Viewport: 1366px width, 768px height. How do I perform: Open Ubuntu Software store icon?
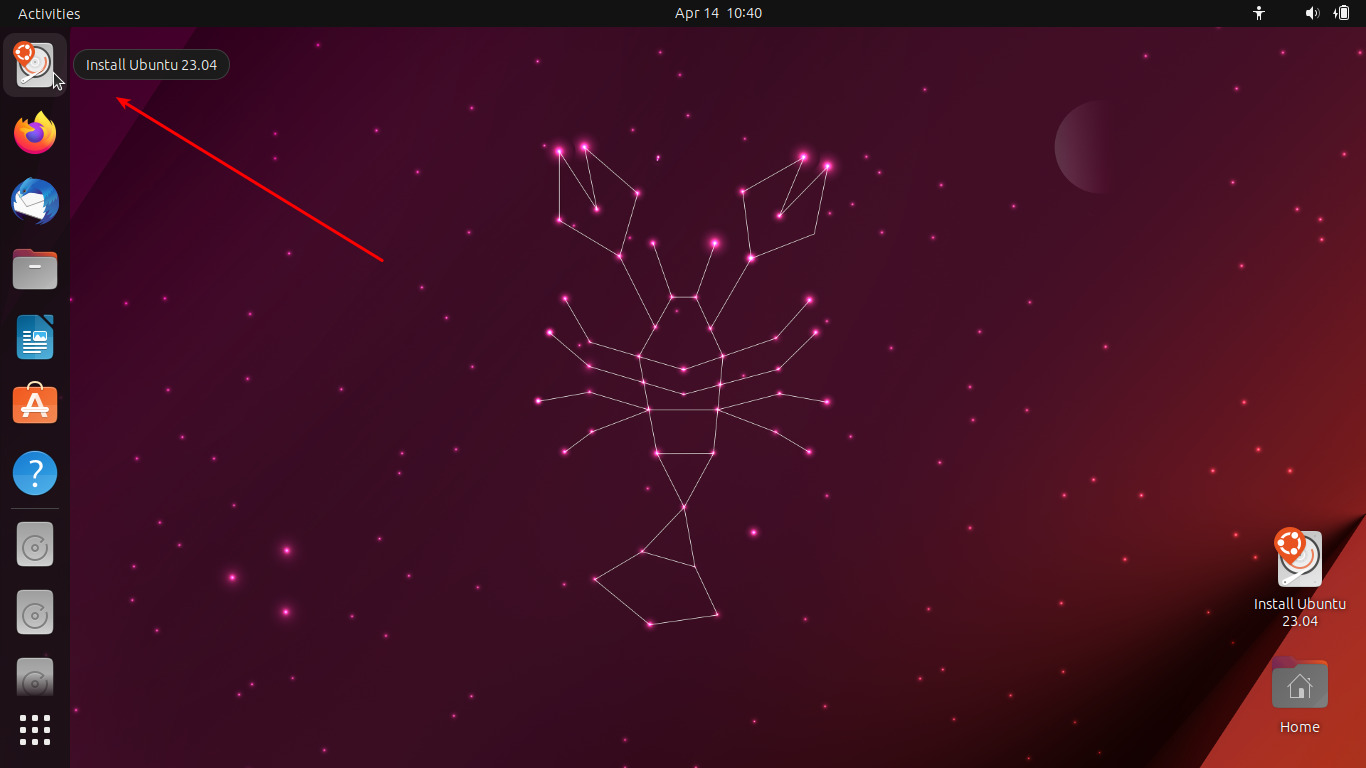35,404
